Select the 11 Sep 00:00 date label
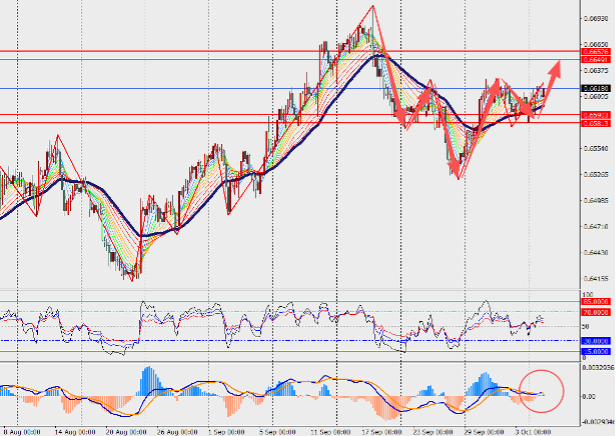Screen dimensions: 616x436 (332, 431)
